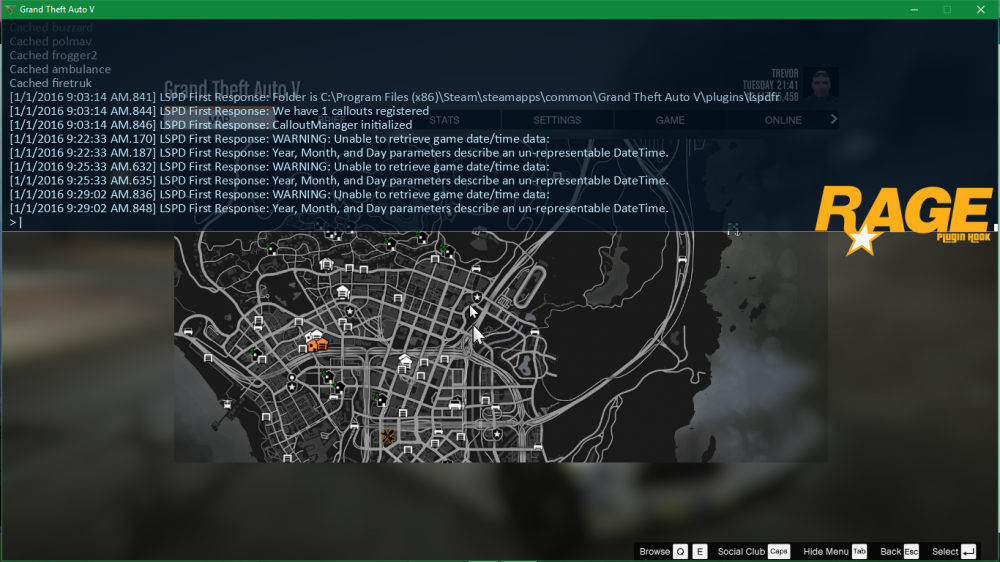Click the Caps key icon for Social Club
This screenshot has height=562, width=1000.
[779, 551]
